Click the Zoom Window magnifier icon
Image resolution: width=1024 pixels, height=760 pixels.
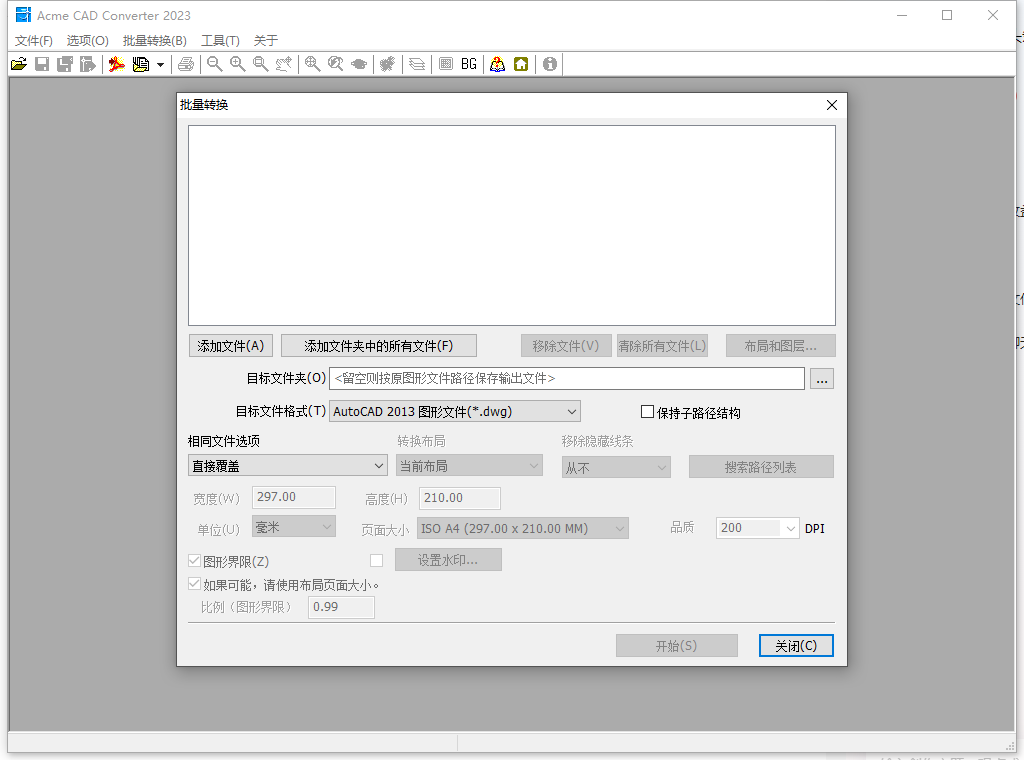(261, 64)
